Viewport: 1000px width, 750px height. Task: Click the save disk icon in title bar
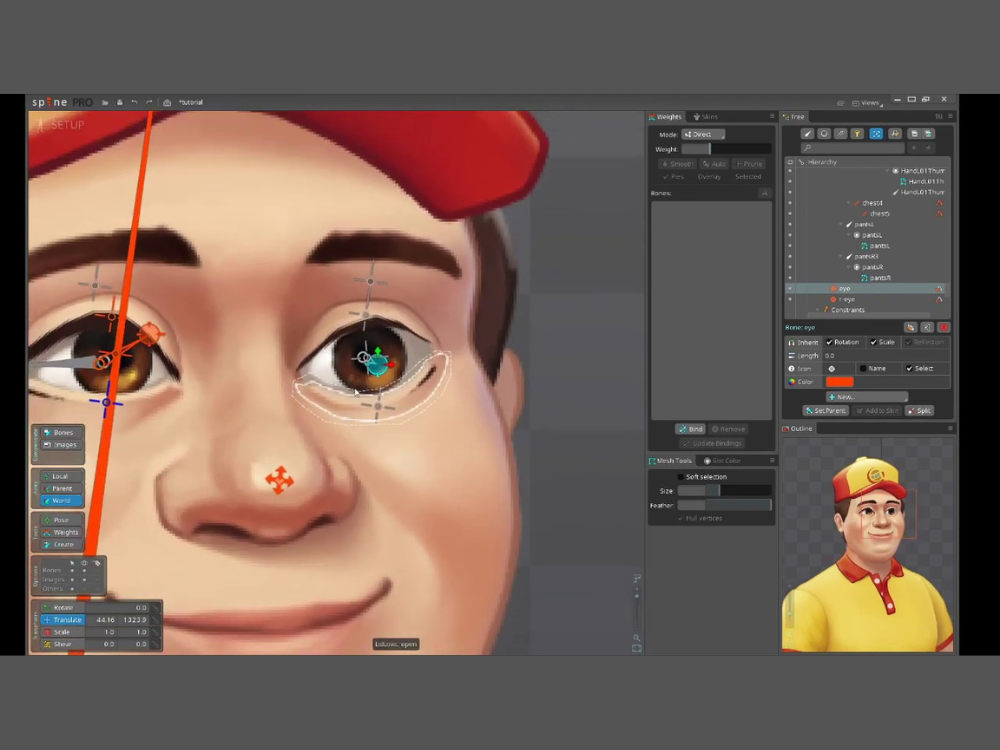119,102
